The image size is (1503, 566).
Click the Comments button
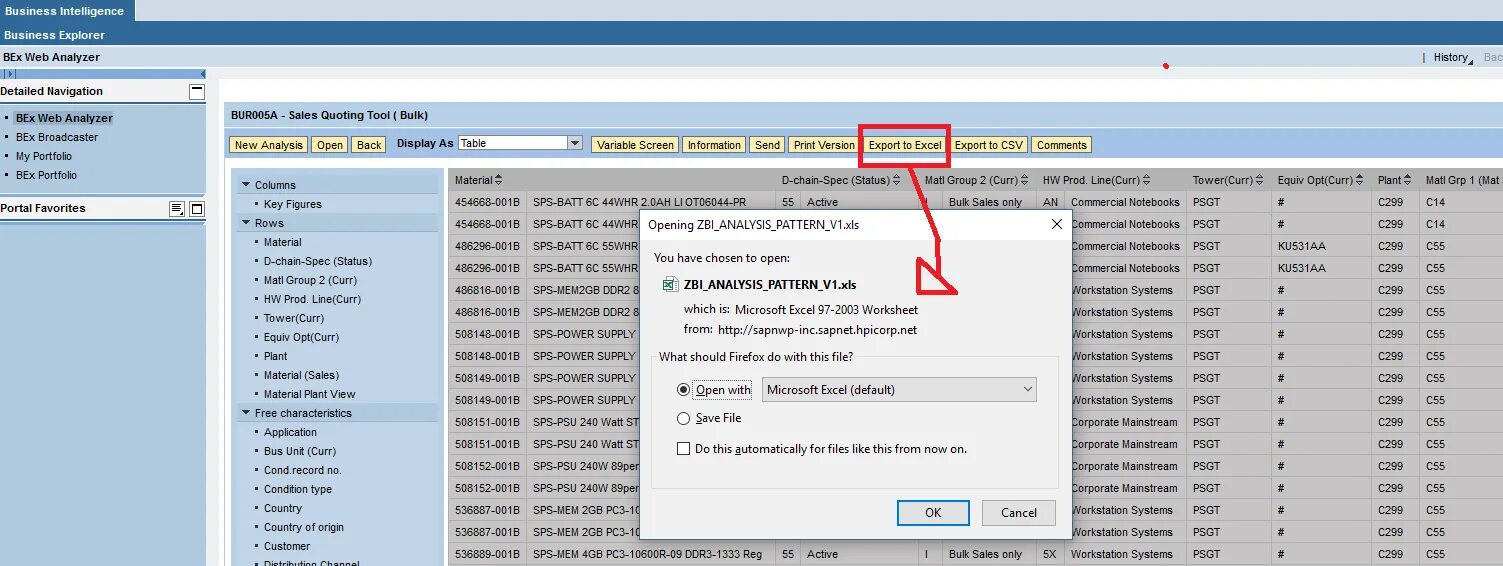(x=1061, y=145)
